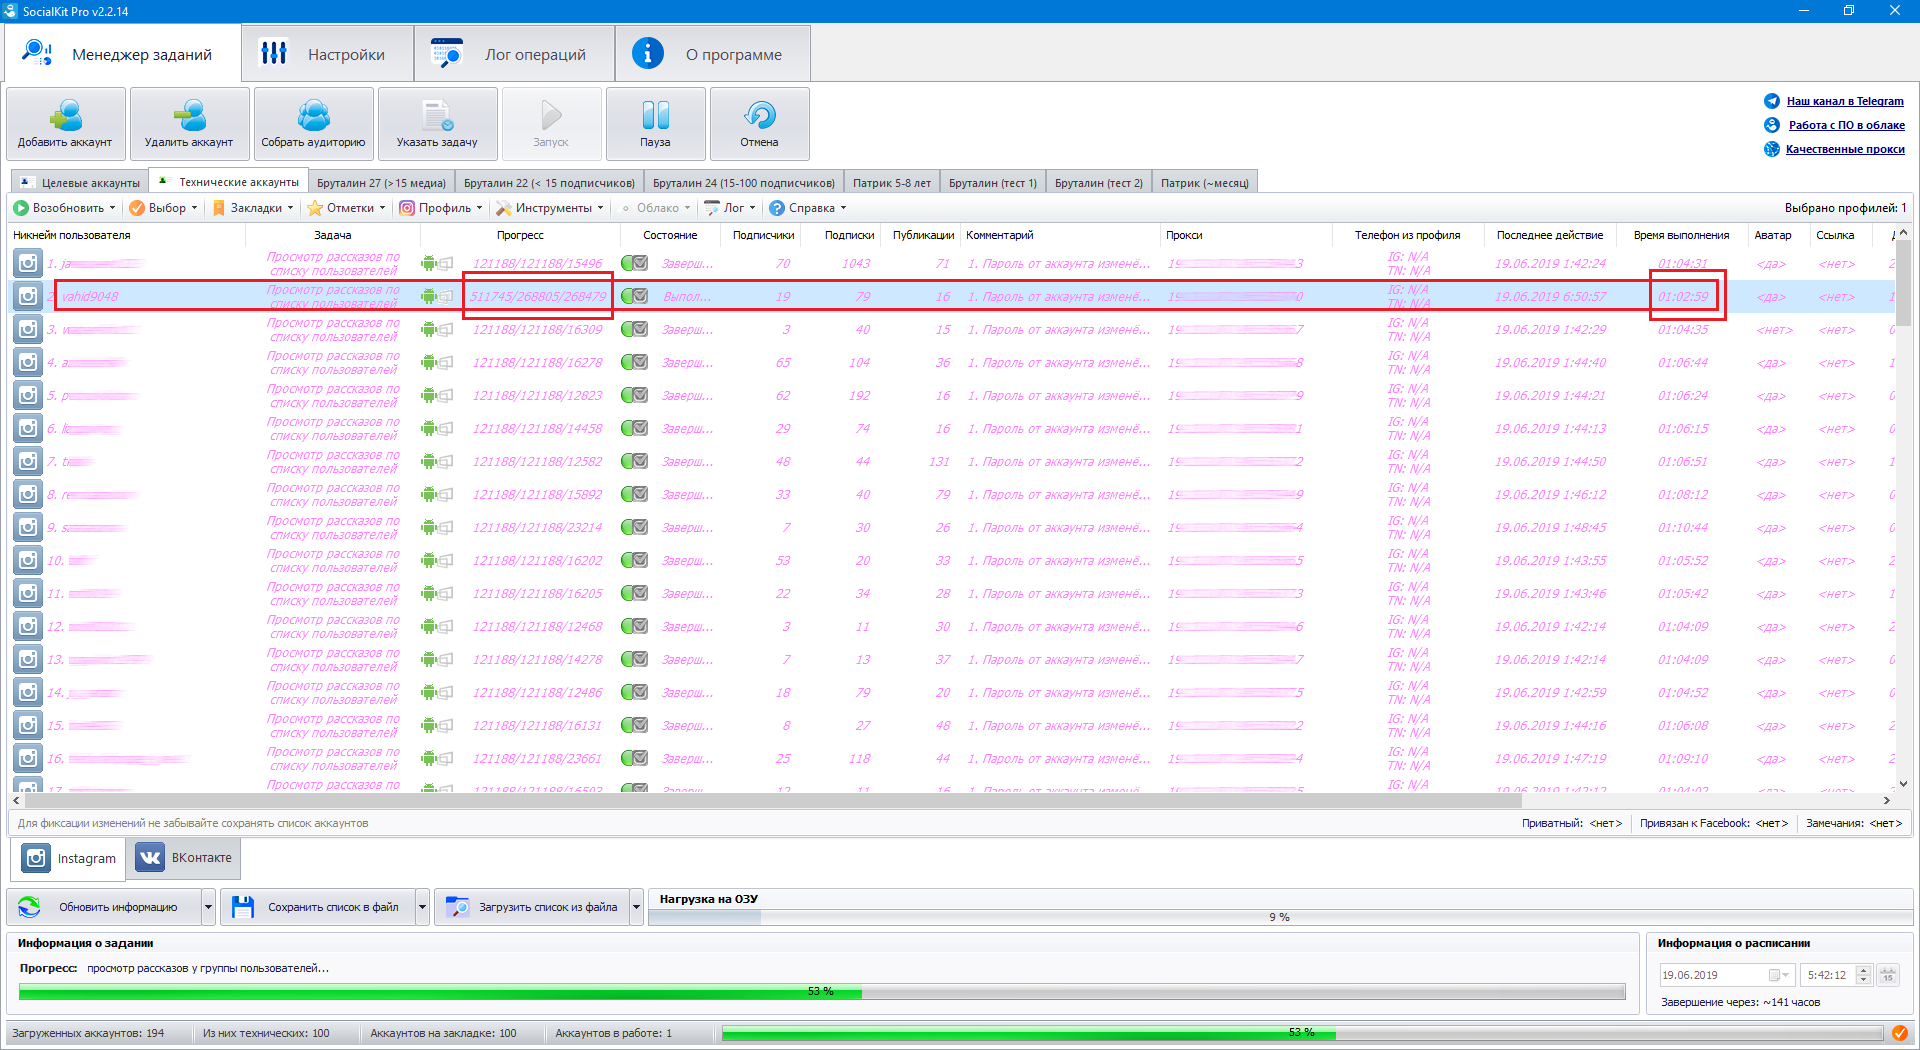Click Instagram icon on vahid9048 row

coord(28,297)
